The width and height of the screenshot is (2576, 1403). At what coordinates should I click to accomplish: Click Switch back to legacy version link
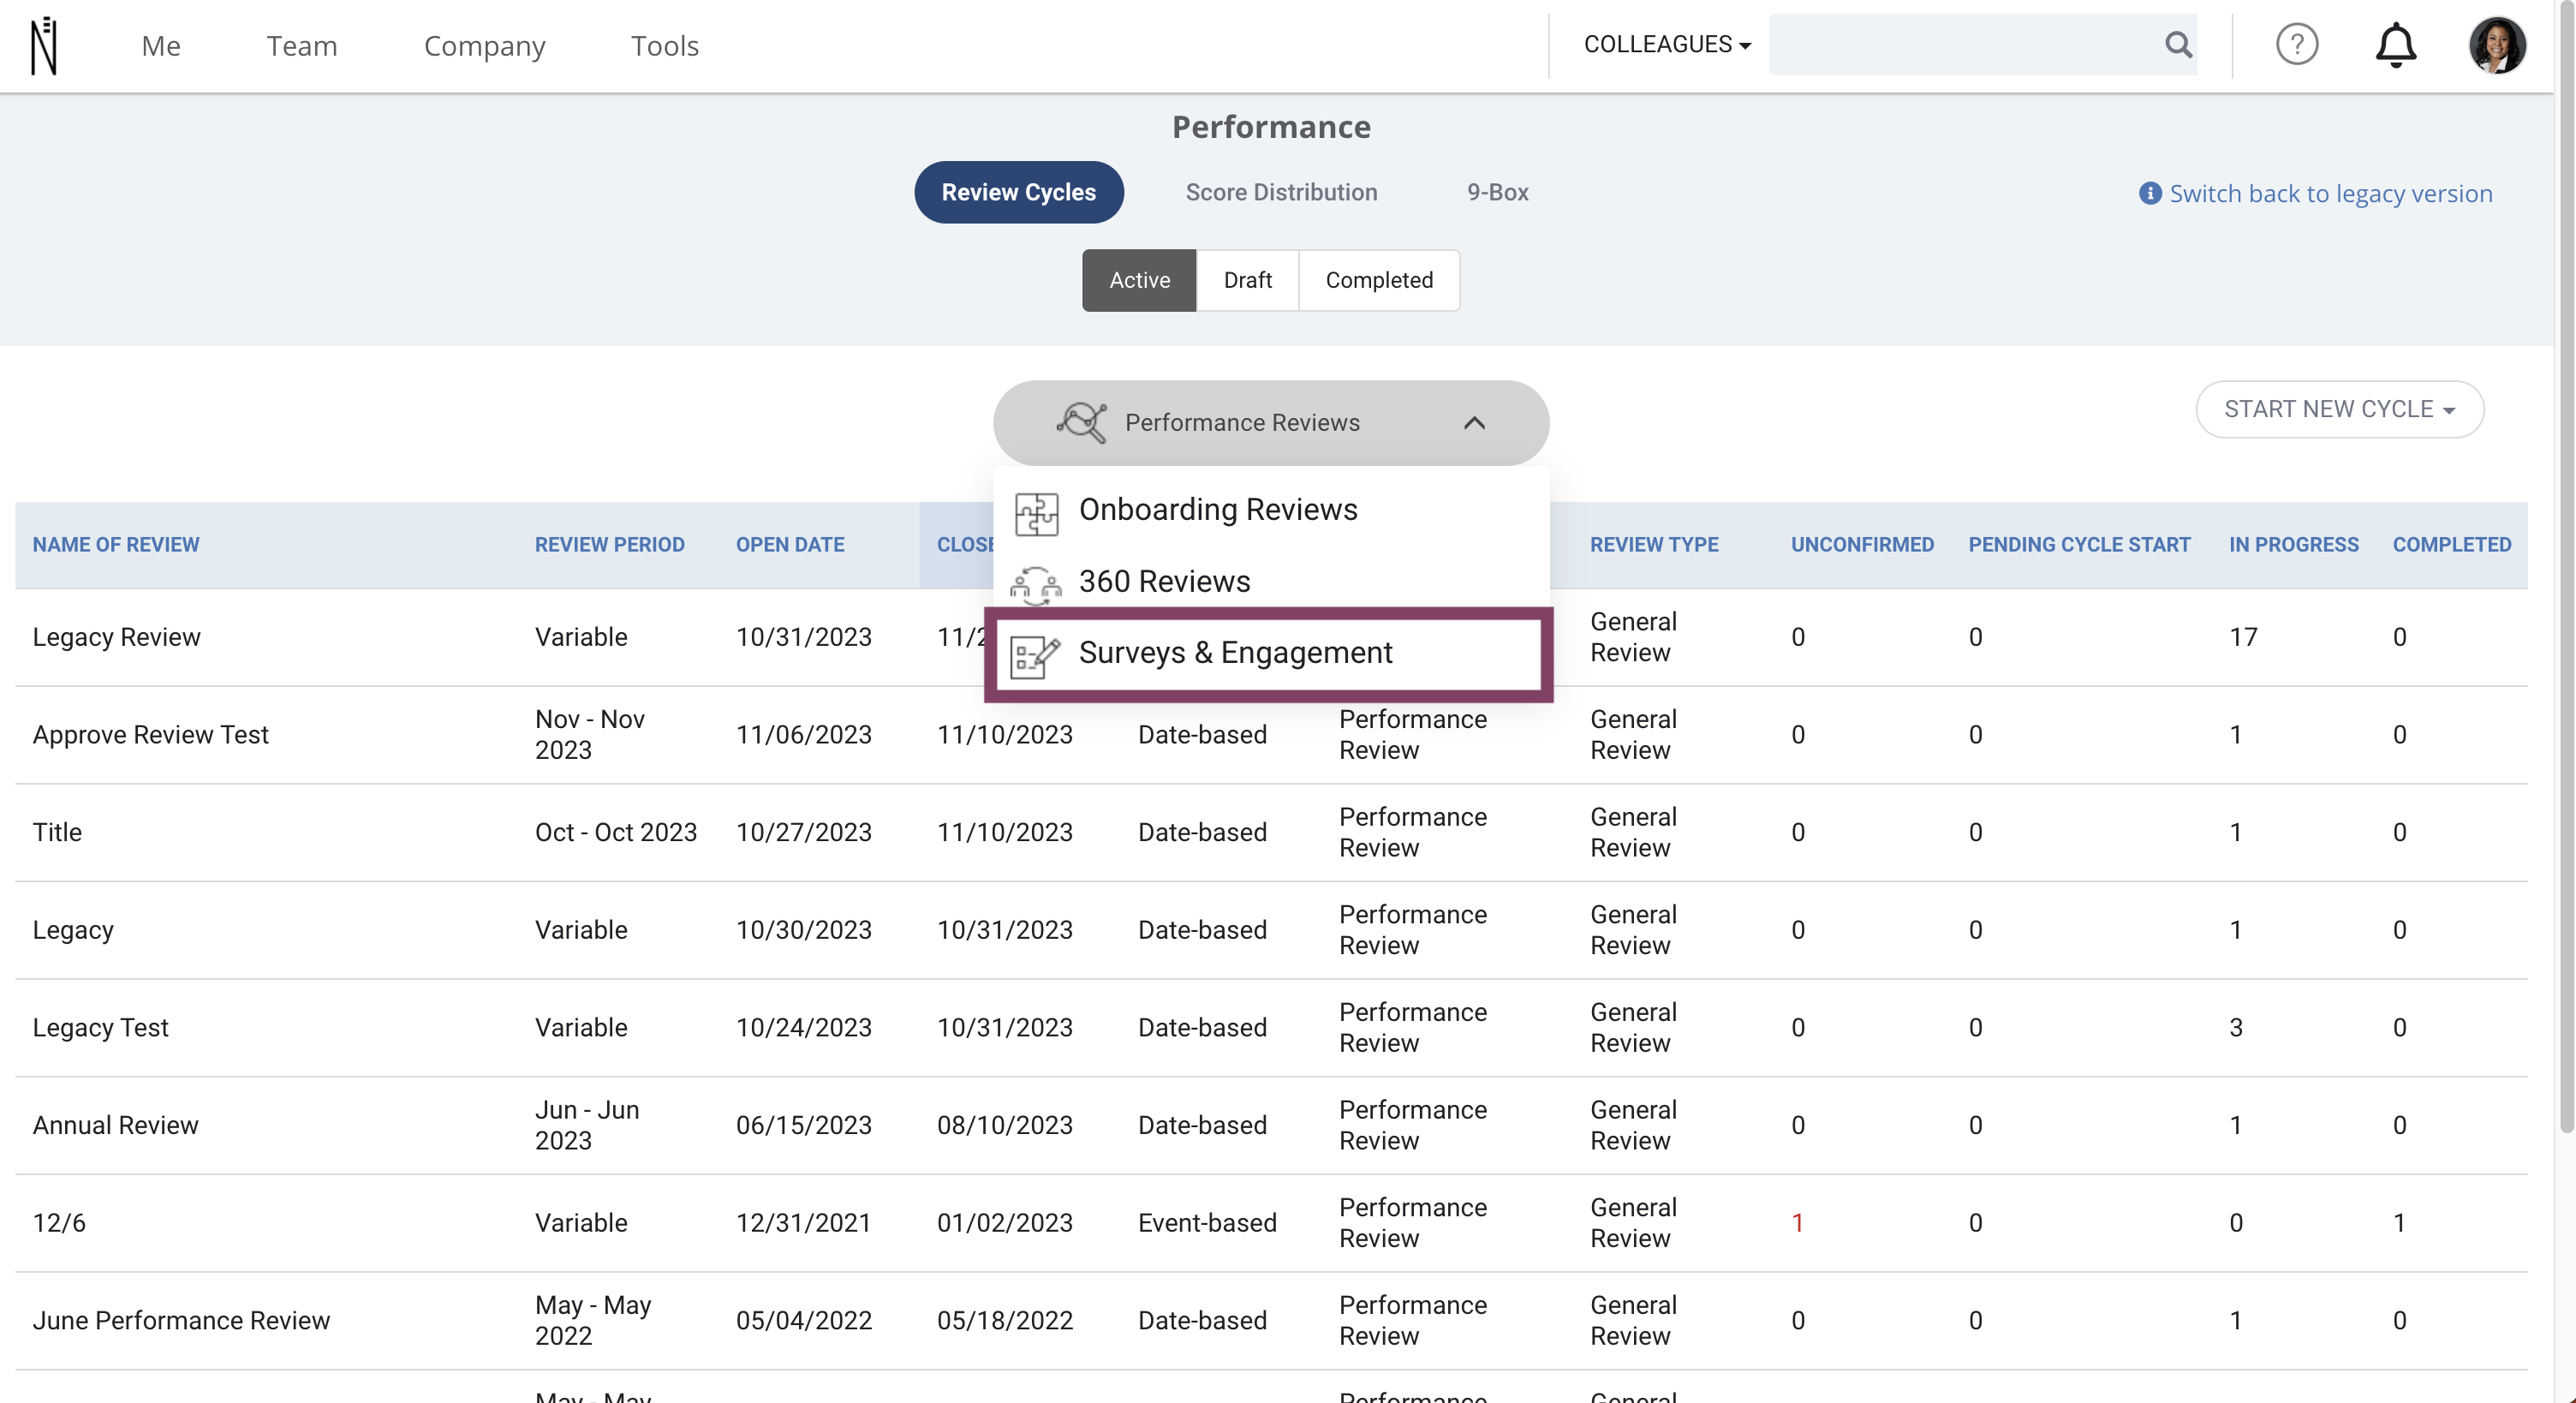pyautogui.click(x=2330, y=193)
